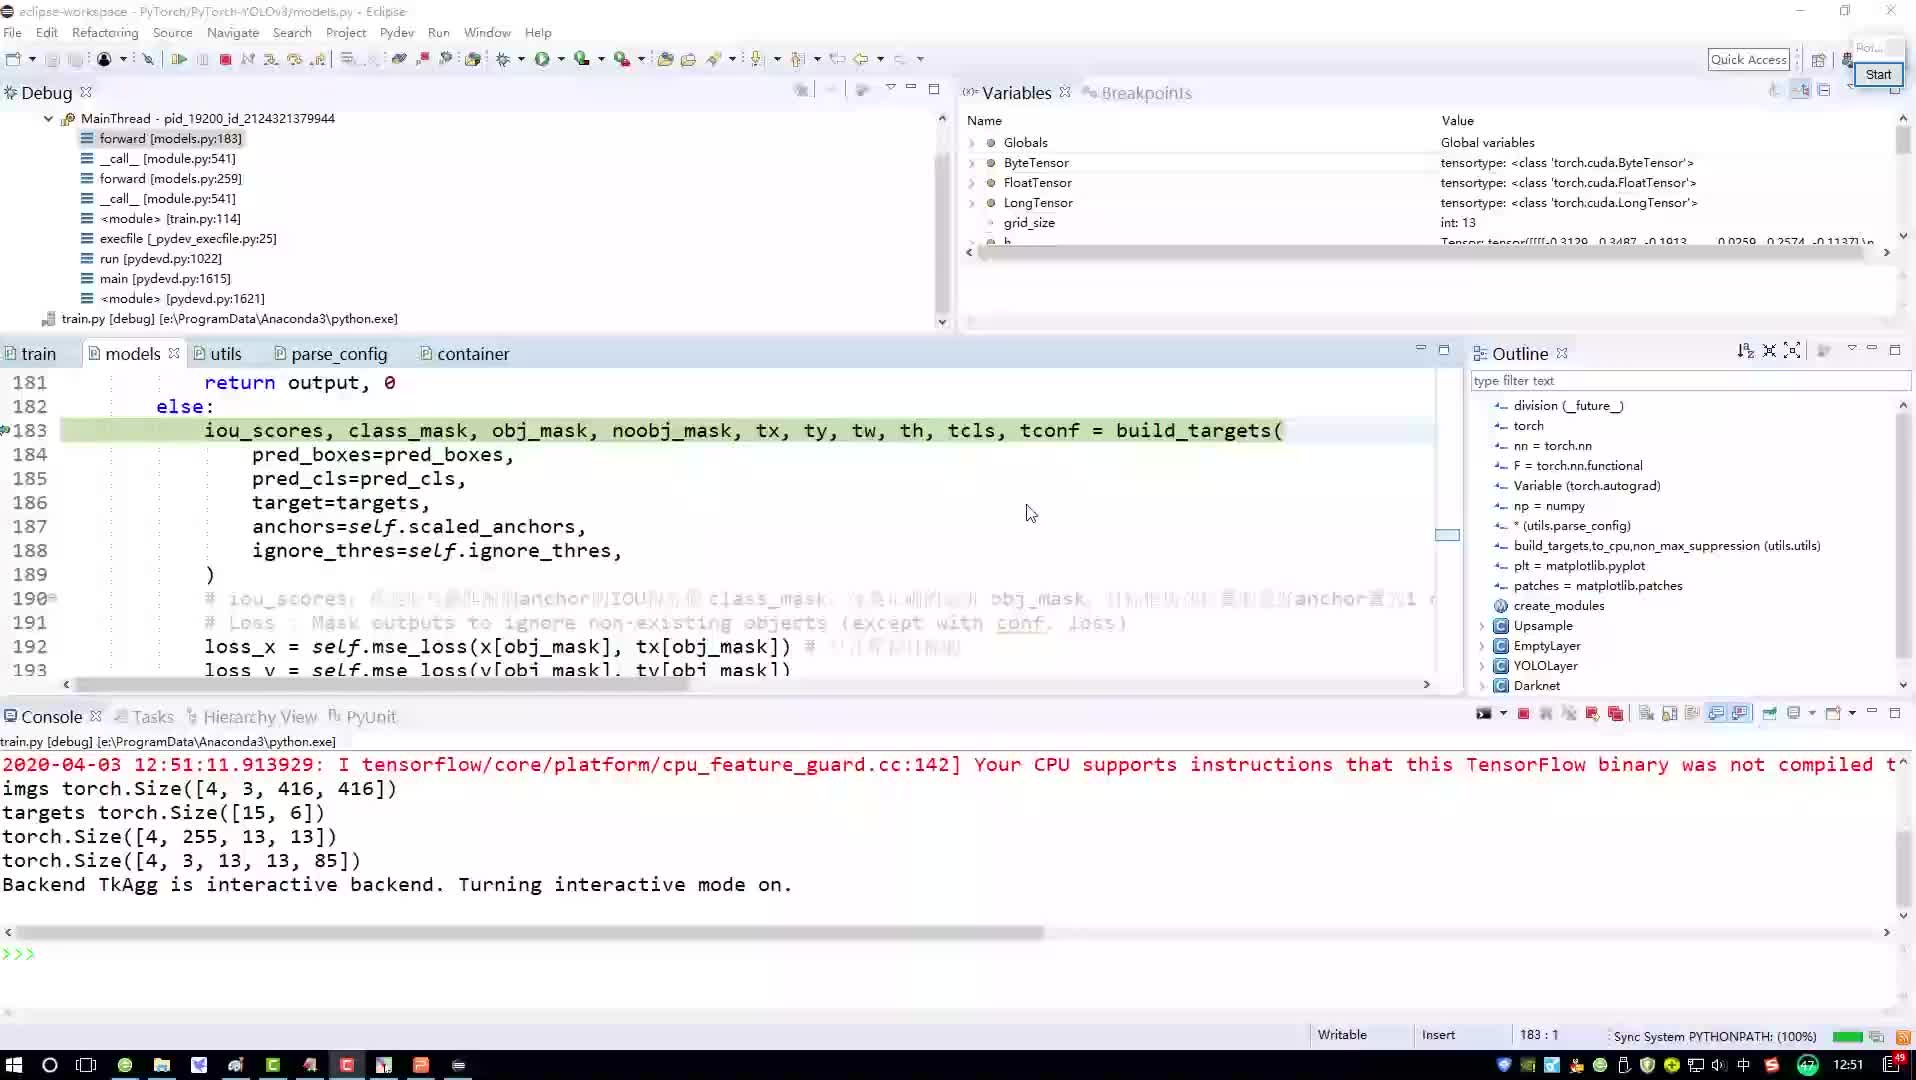Click the Pin Console icon

[1769, 713]
